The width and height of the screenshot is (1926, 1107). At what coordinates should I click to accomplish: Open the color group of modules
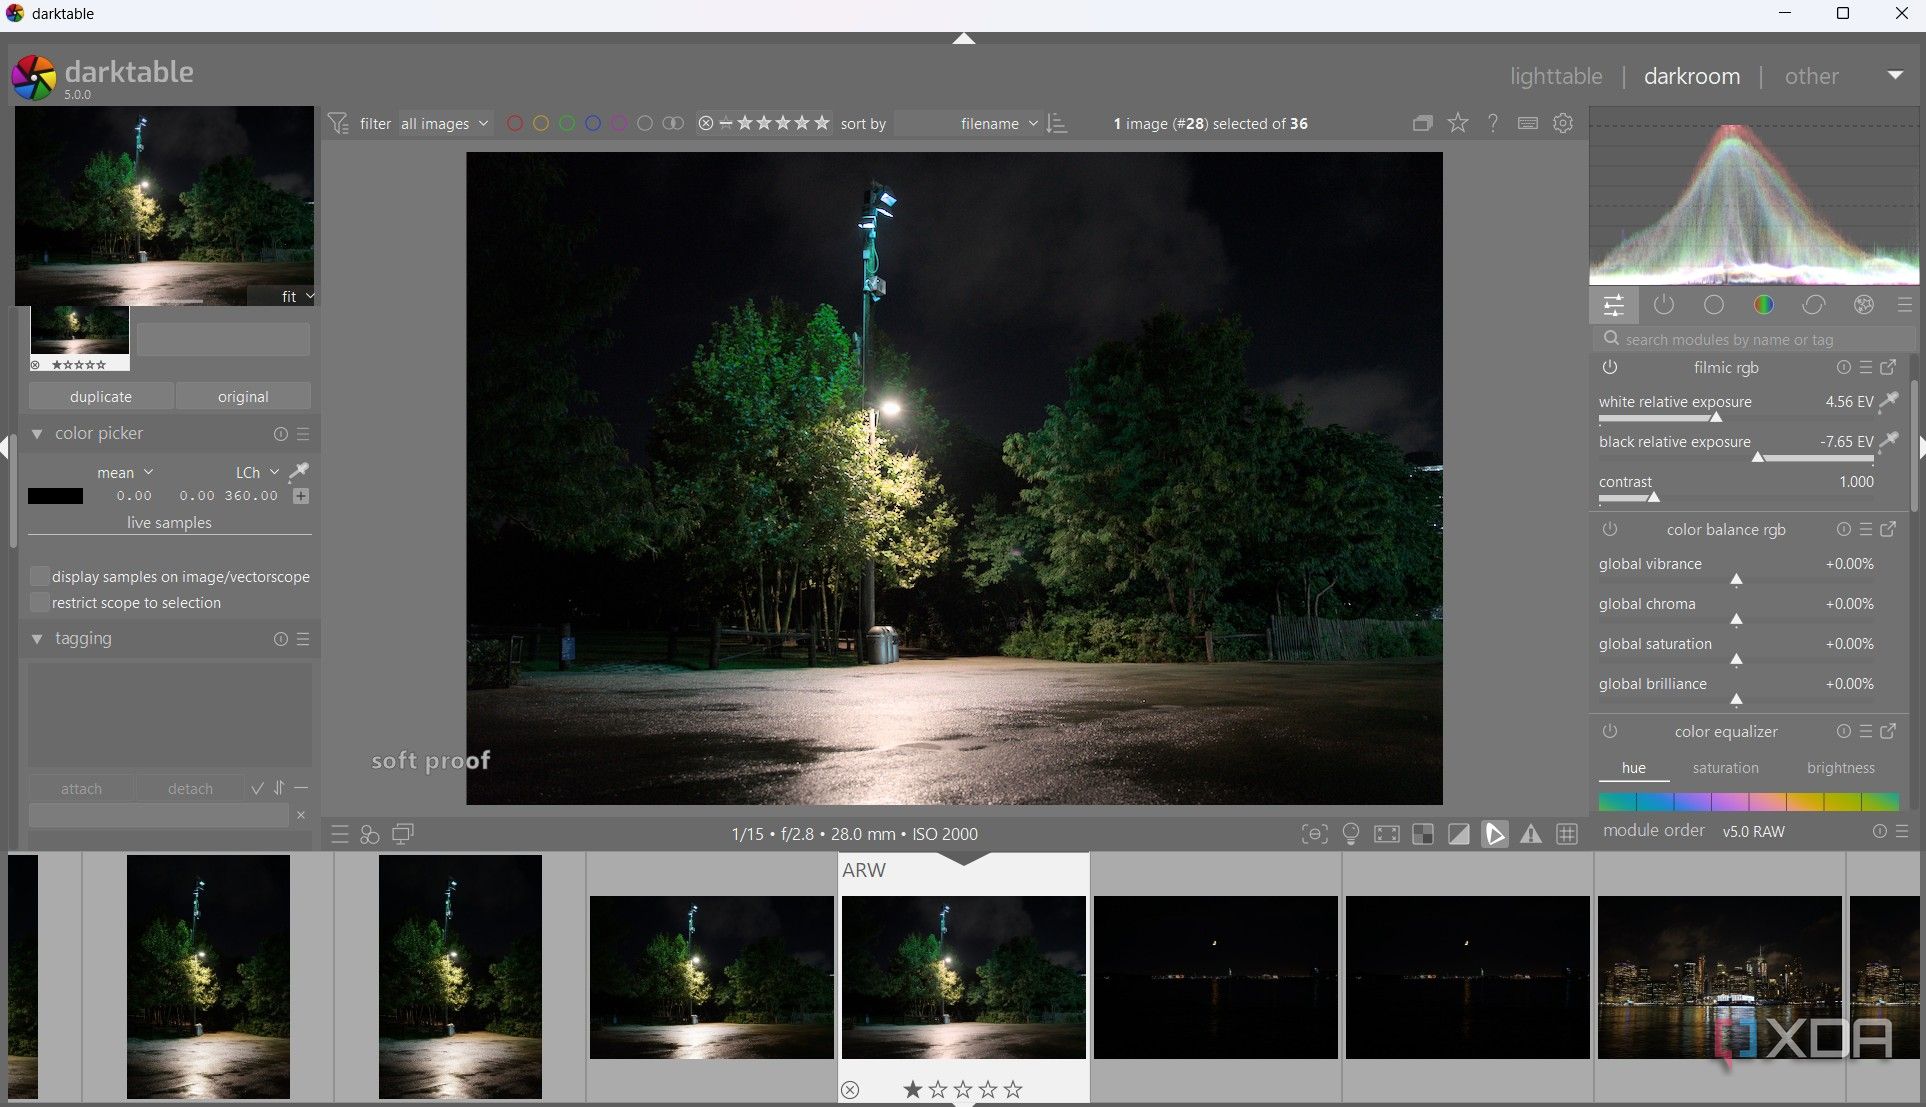click(x=1763, y=305)
